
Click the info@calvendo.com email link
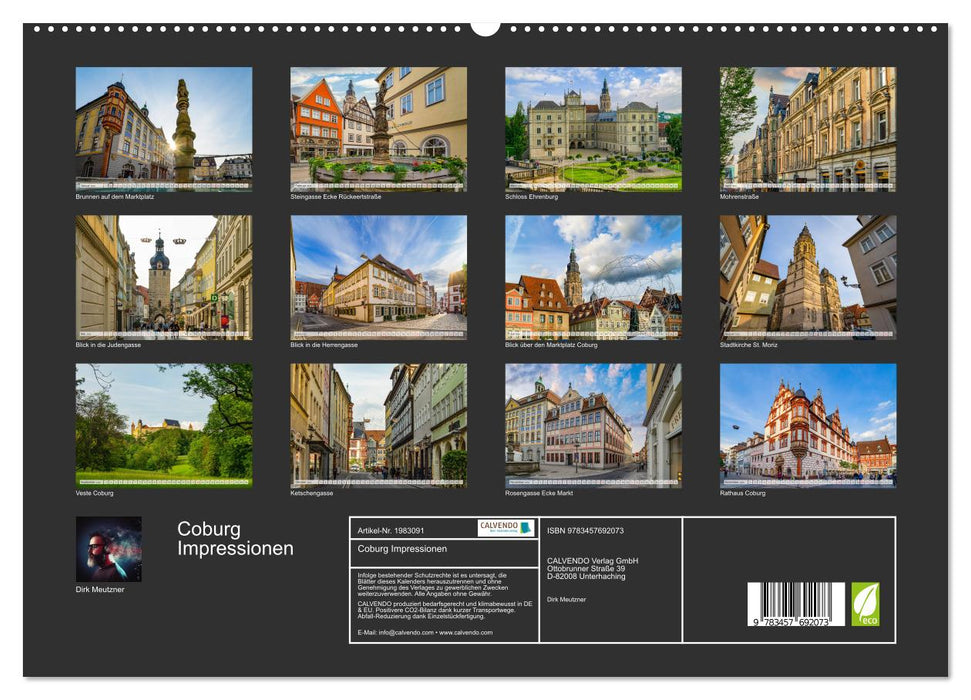point(404,633)
